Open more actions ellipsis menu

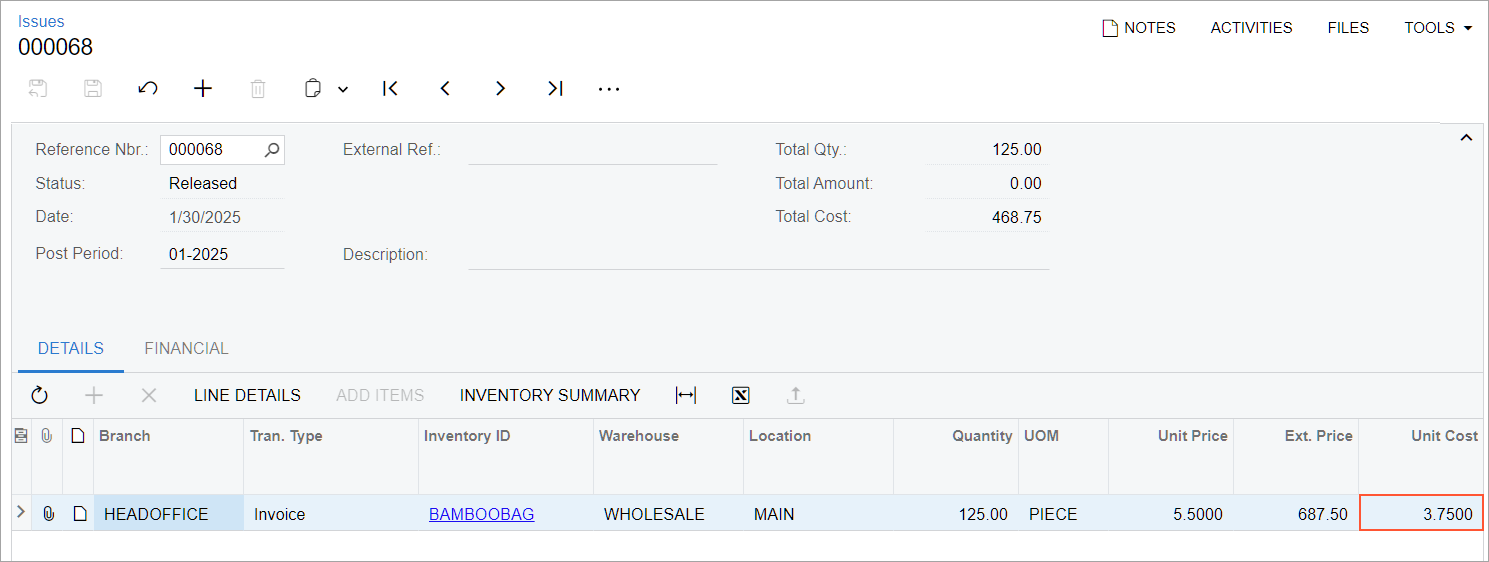point(609,89)
